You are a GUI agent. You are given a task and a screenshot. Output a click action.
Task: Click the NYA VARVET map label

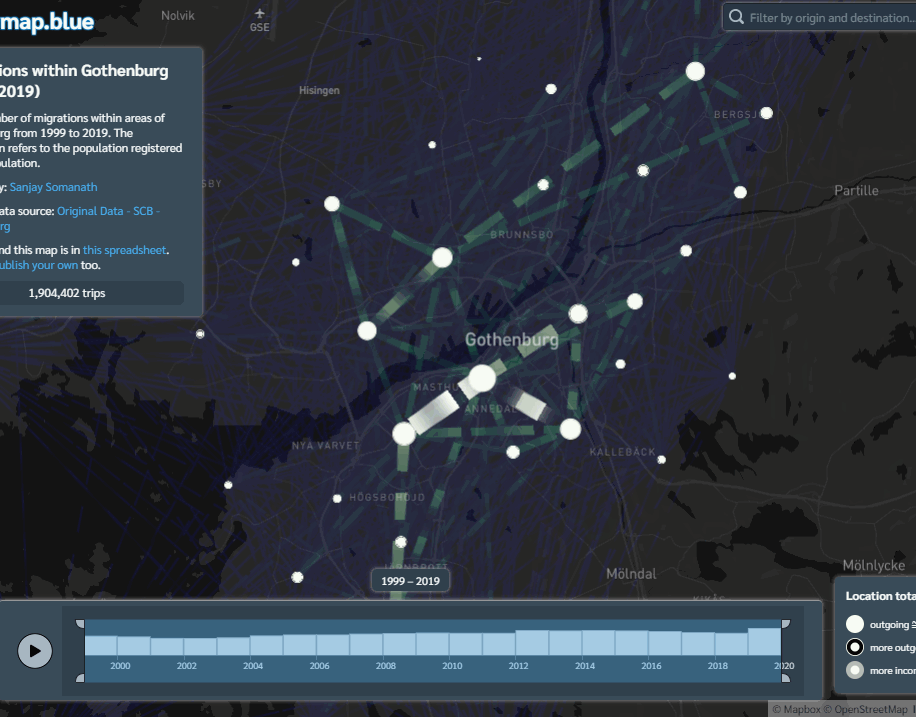(x=325, y=445)
